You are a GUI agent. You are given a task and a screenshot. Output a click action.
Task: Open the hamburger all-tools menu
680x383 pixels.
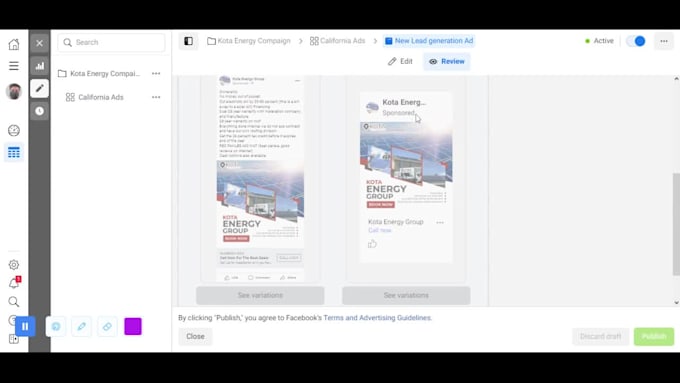[x=14, y=66]
